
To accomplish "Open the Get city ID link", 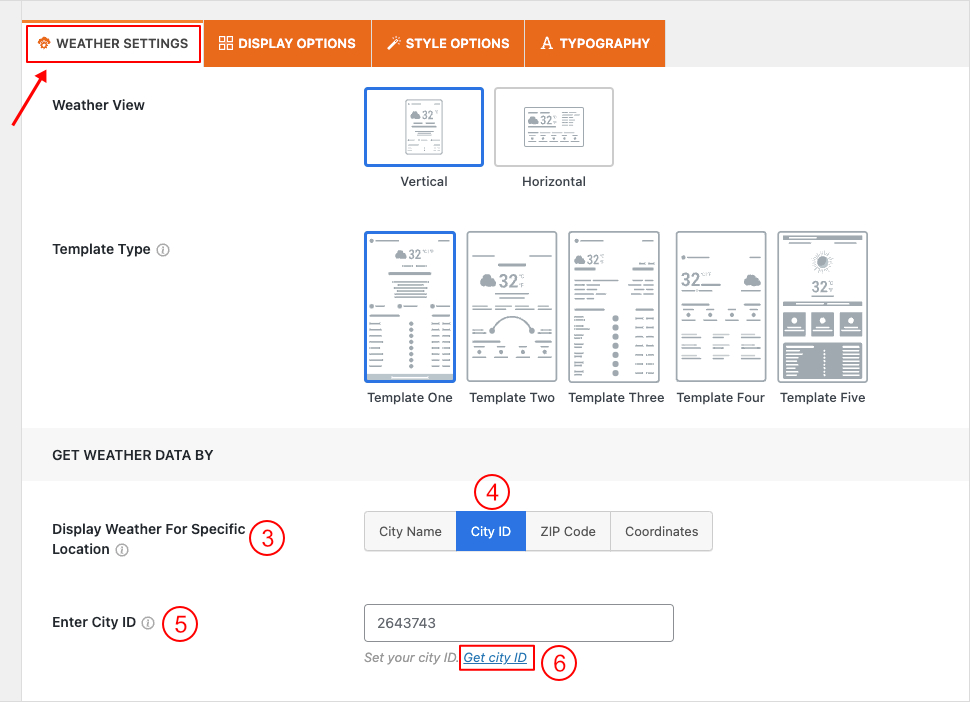I will 495,658.
